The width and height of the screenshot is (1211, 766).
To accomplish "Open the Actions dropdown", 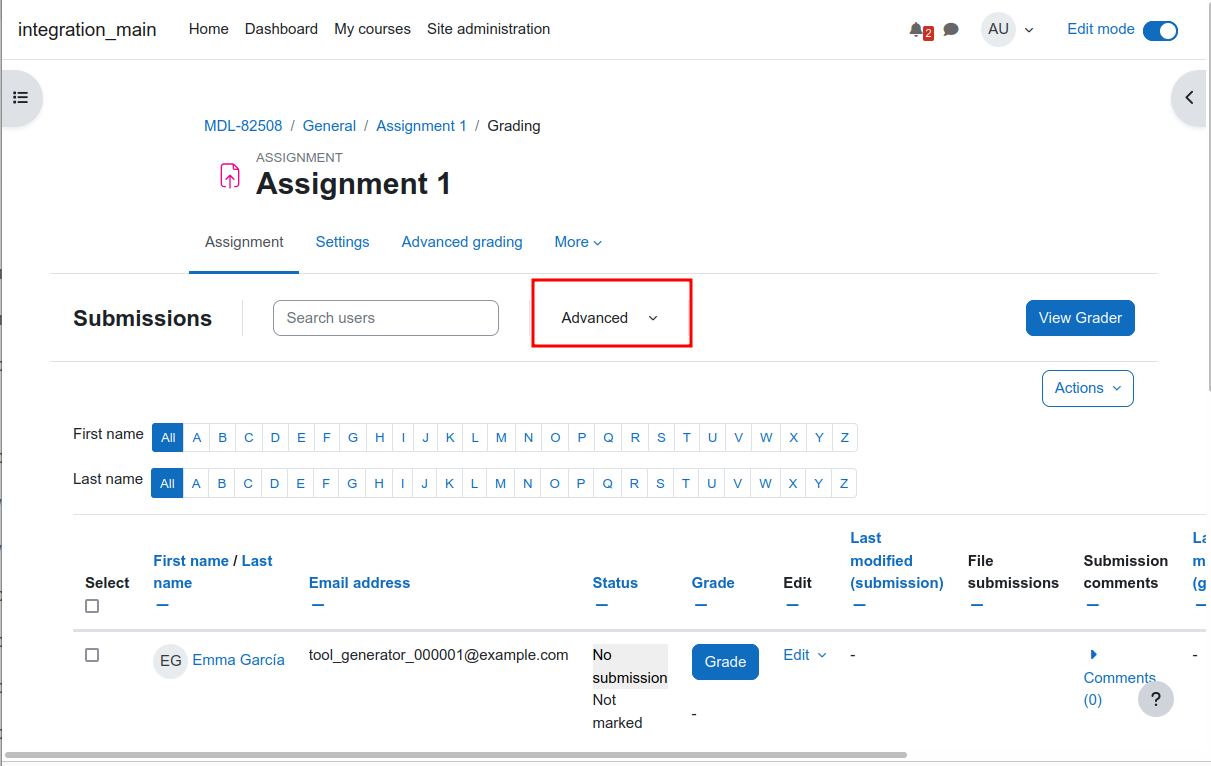I will point(1088,388).
